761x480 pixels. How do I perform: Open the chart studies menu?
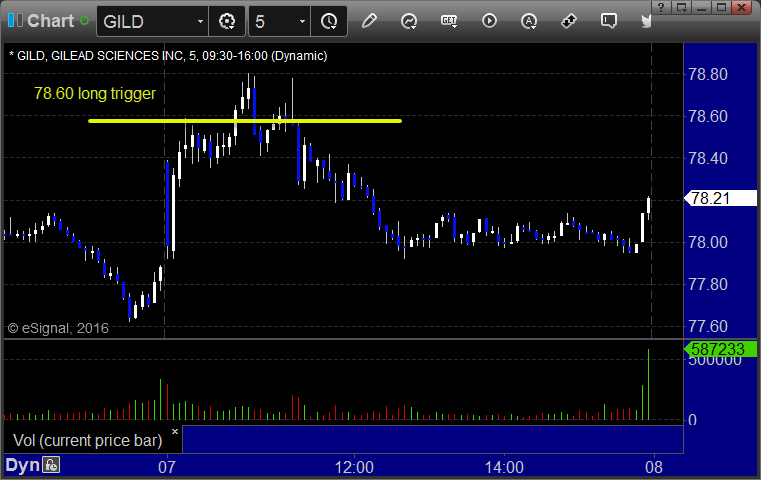[409, 21]
